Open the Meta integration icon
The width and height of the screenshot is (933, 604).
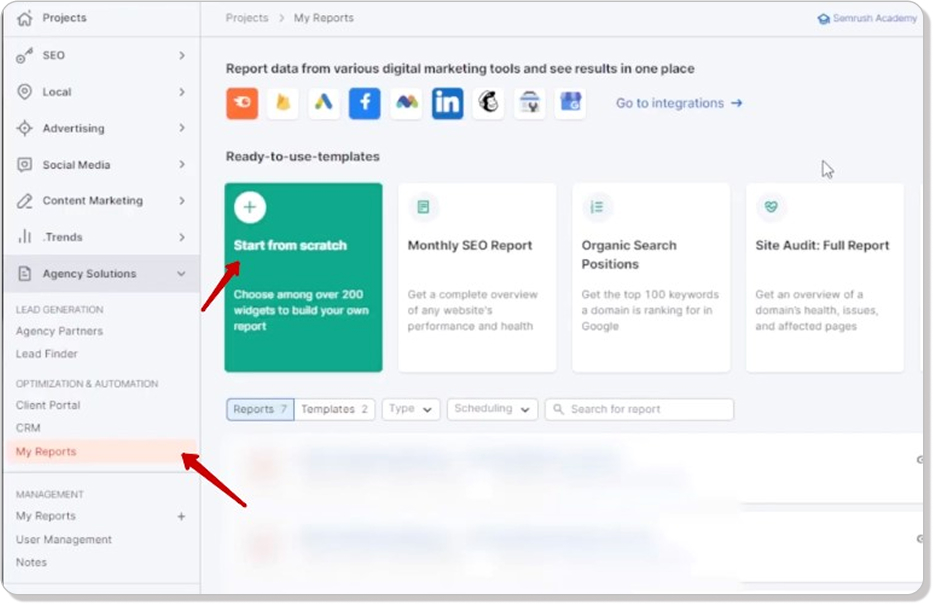point(406,103)
